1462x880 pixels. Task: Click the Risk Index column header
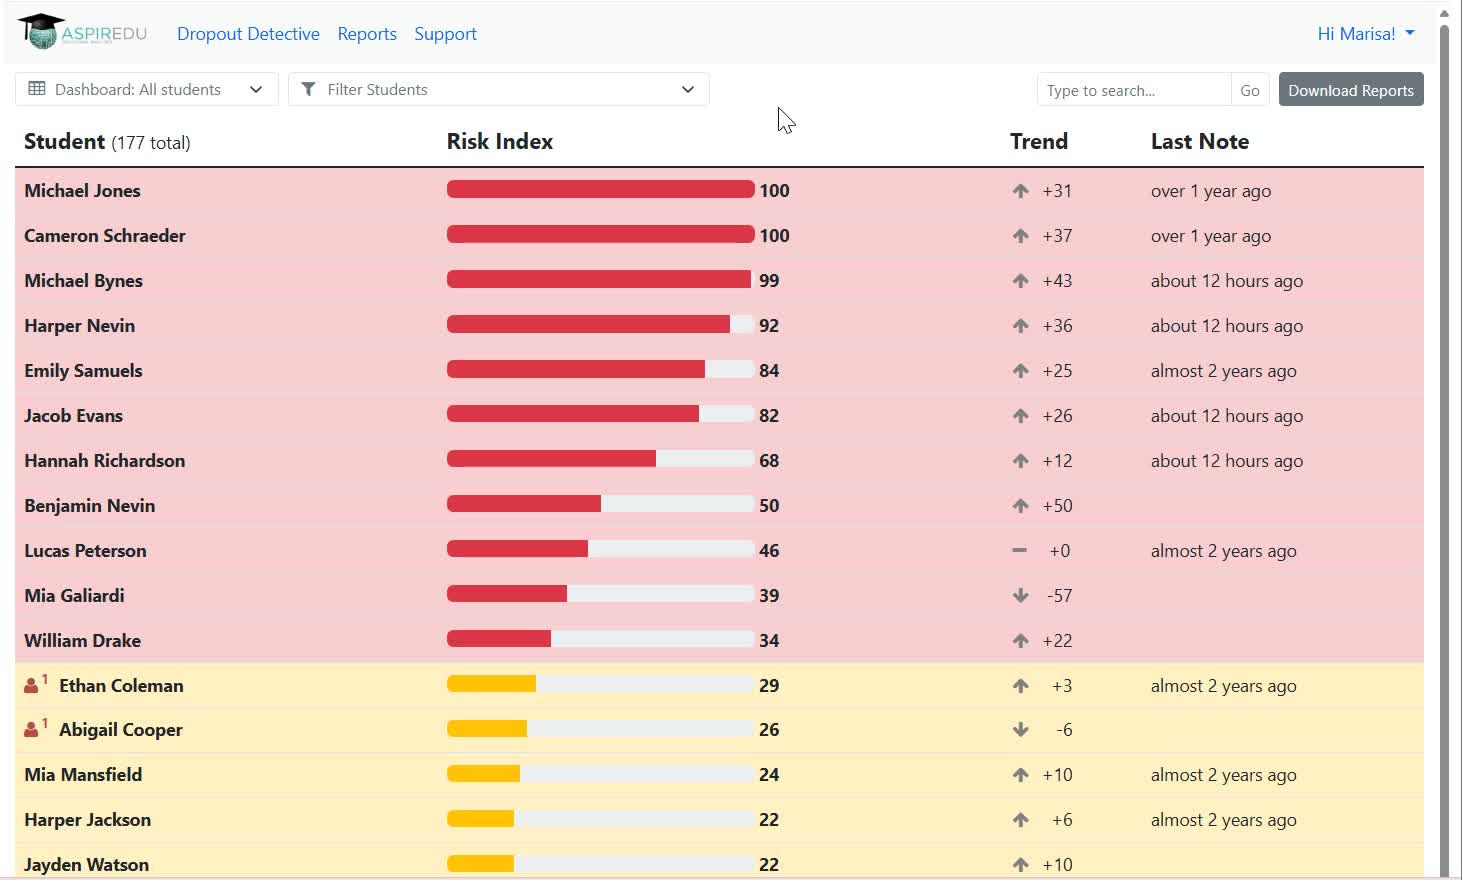500,141
